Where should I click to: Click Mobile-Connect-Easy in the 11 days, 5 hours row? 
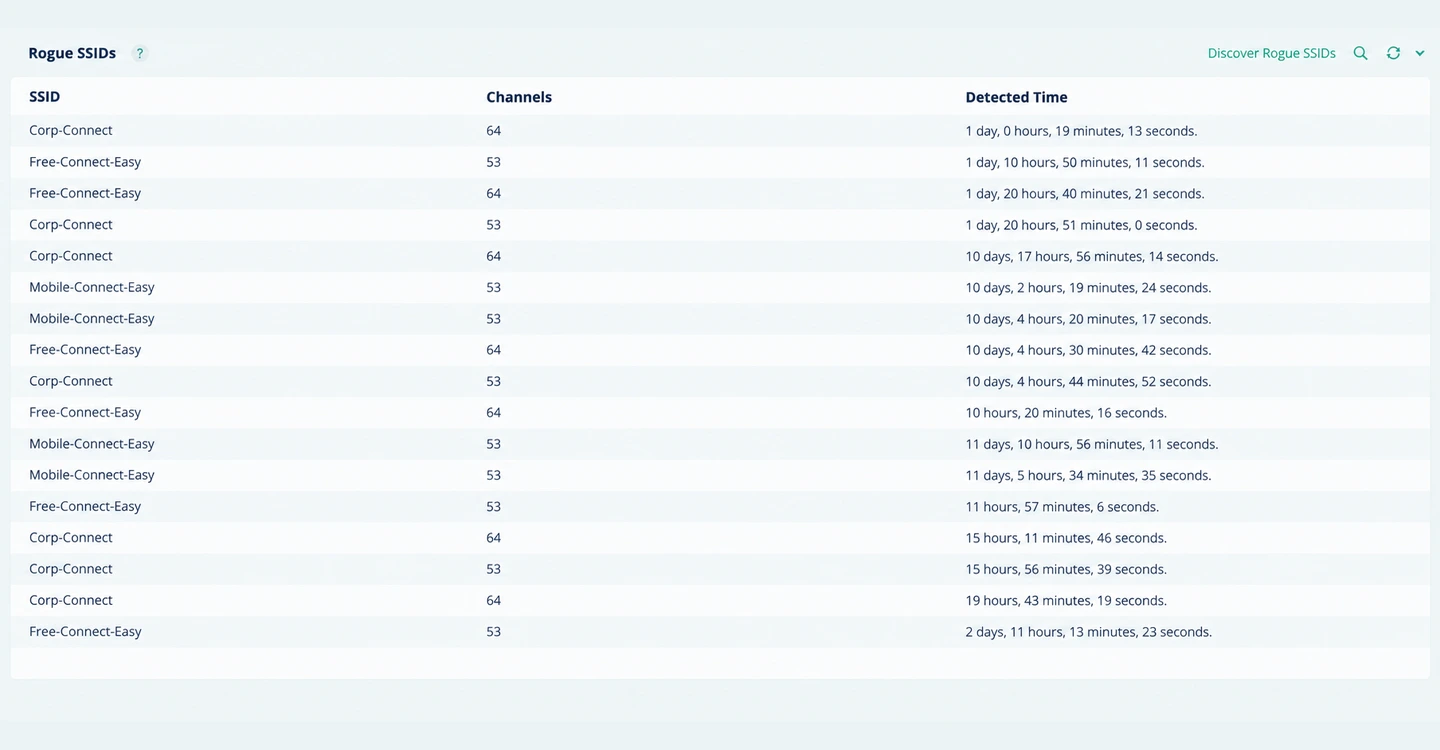tap(92, 476)
